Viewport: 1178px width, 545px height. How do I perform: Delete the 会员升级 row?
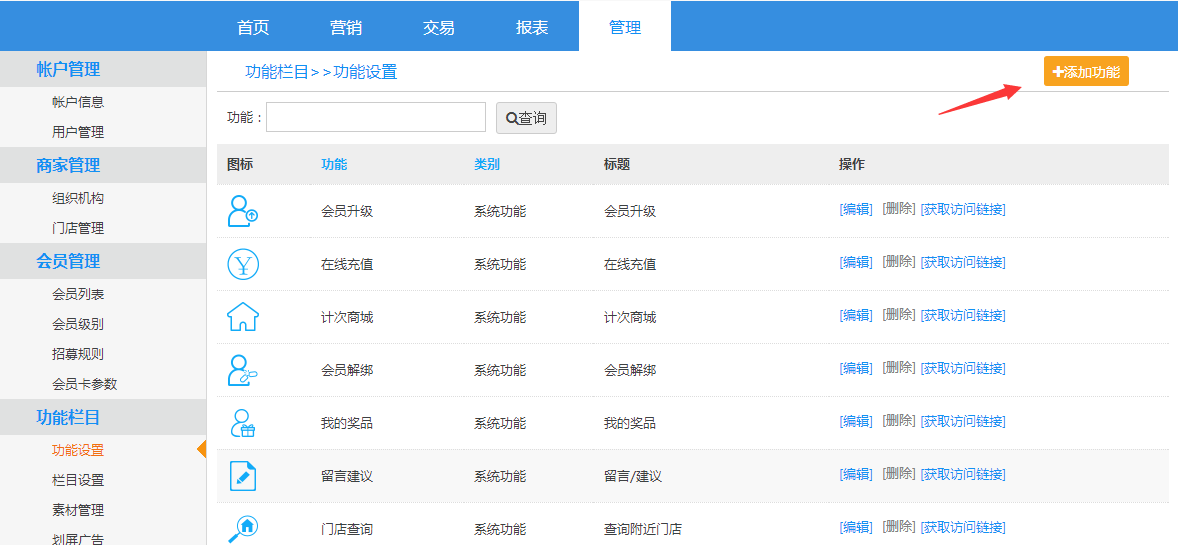899,209
